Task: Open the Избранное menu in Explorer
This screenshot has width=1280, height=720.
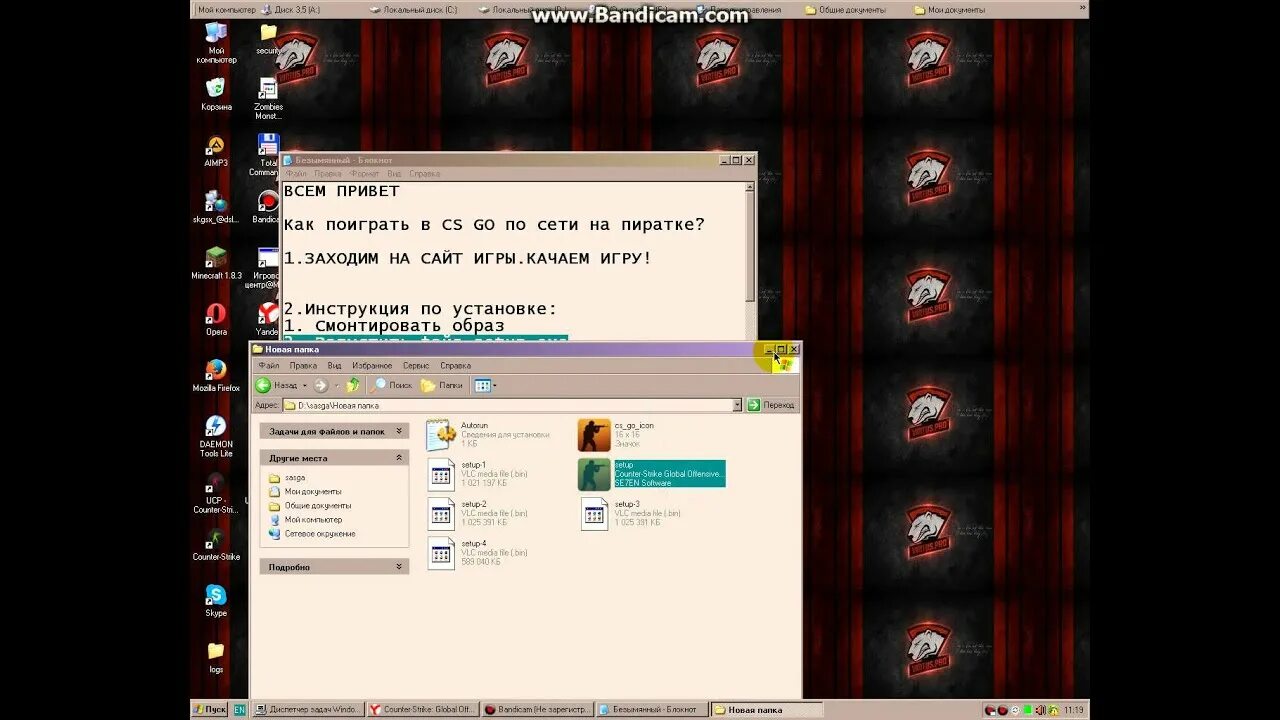Action: click(x=372, y=366)
